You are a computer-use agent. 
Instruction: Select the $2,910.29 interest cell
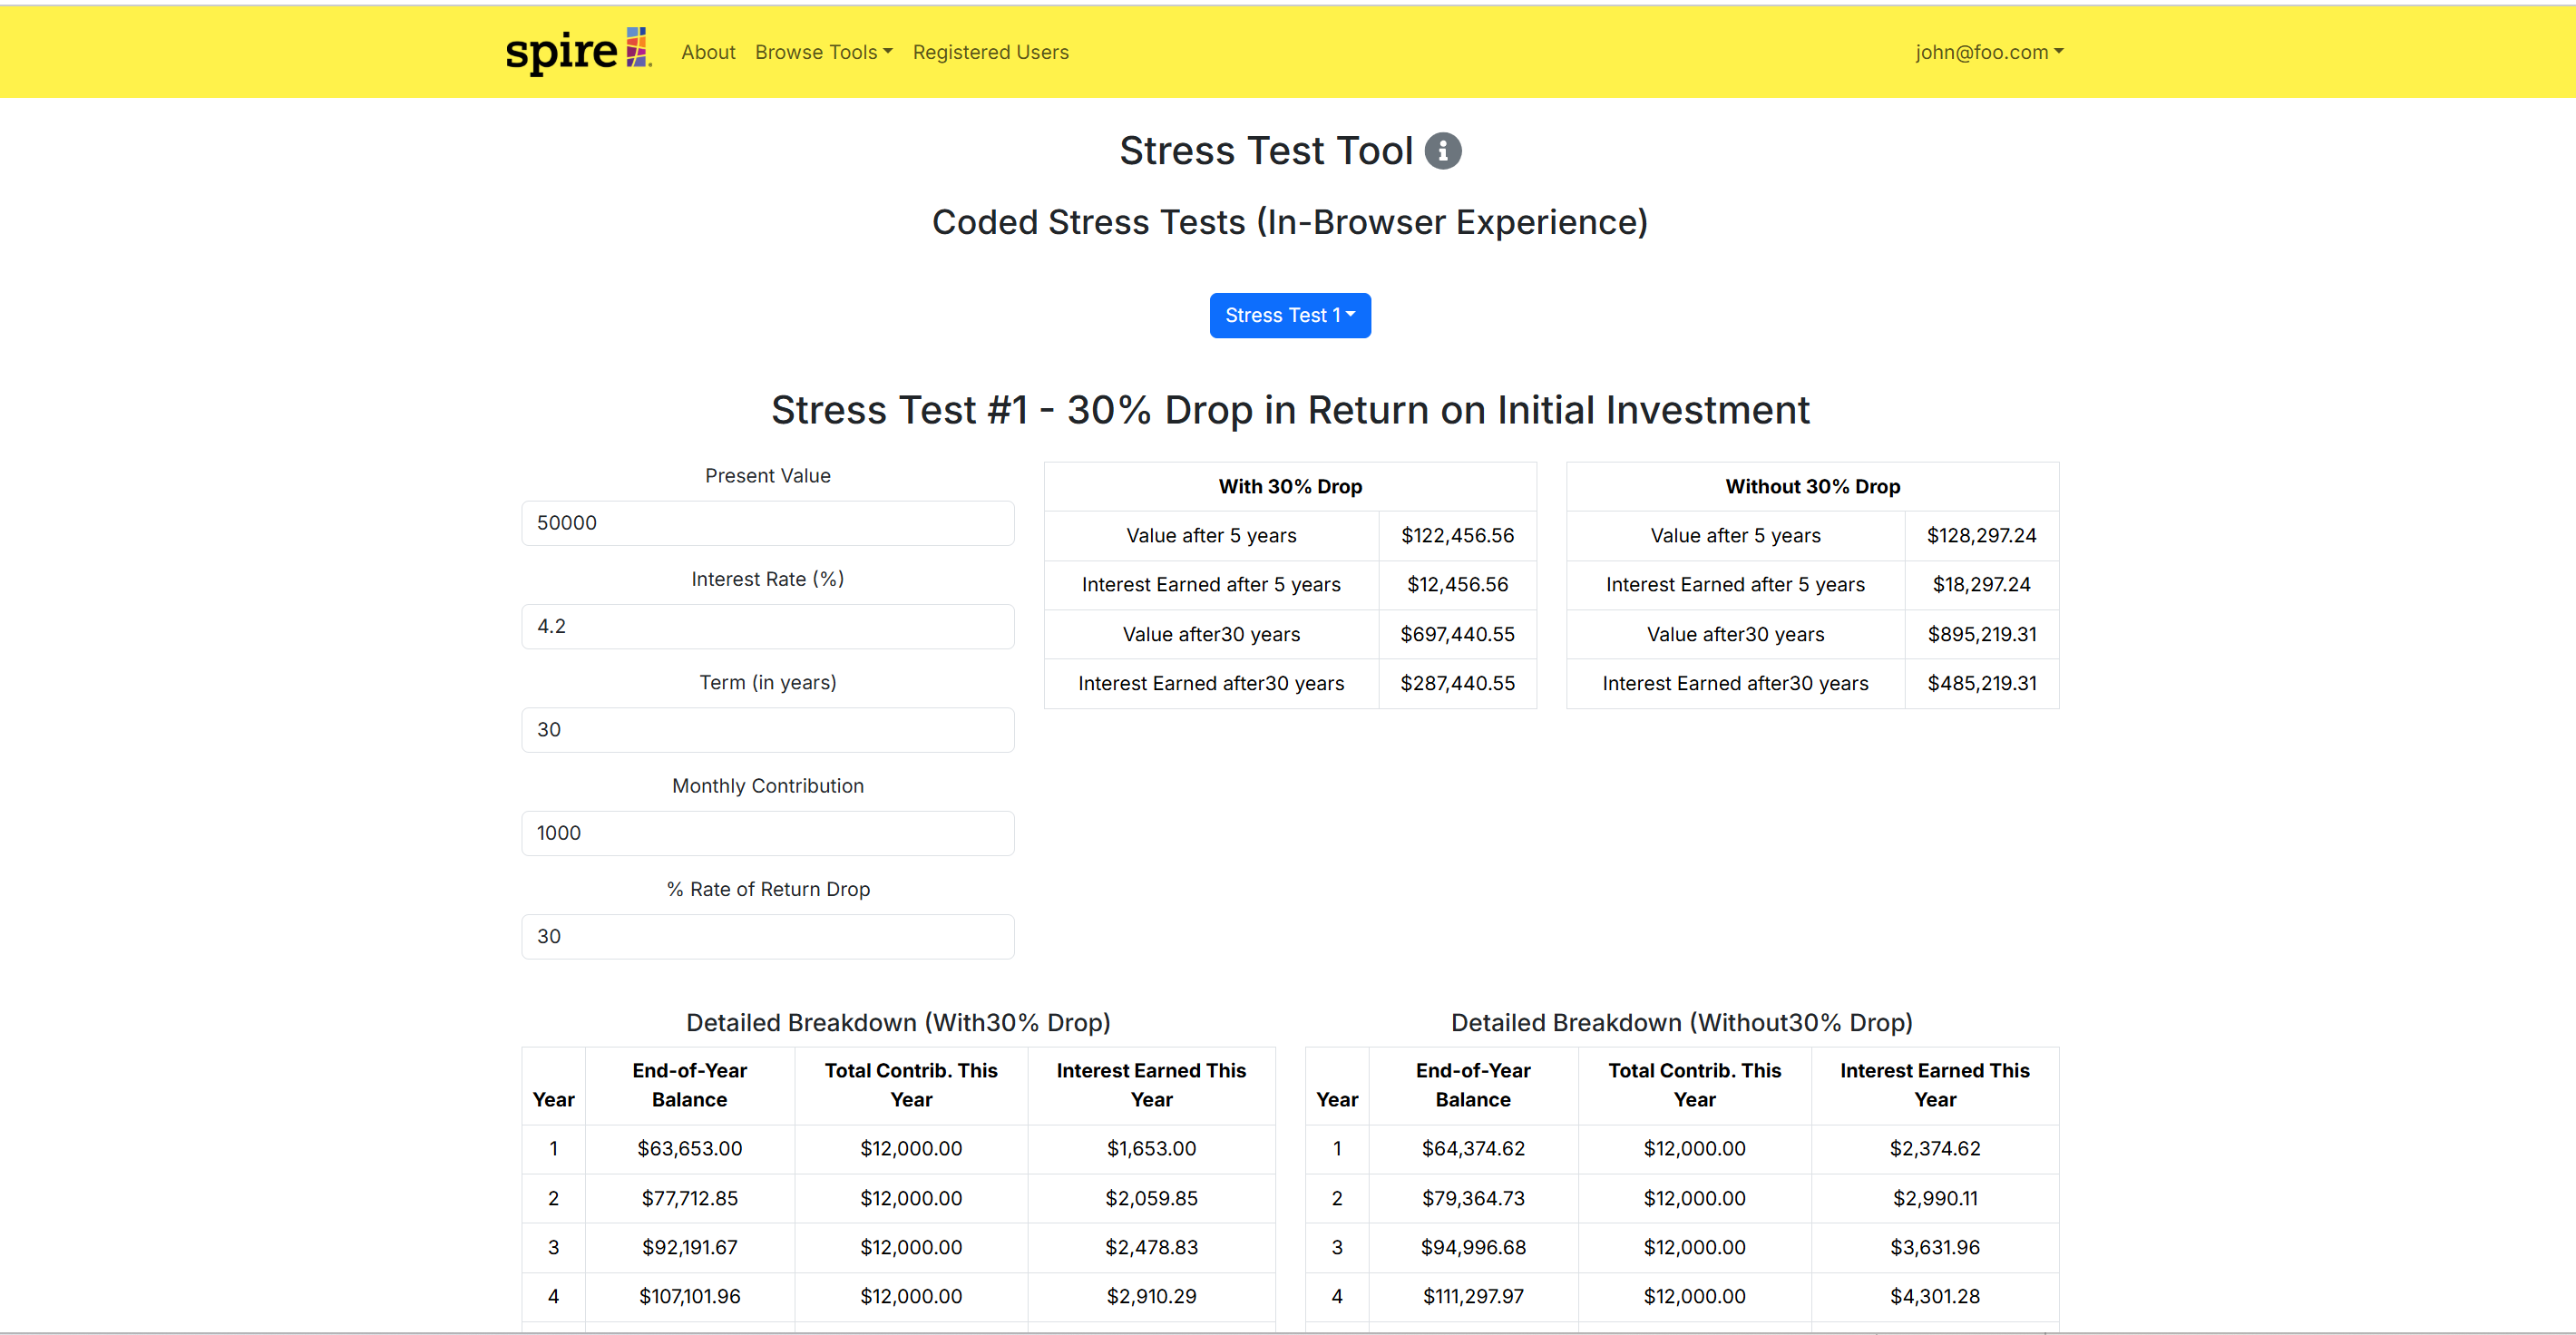pyautogui.click(x=1151, y=1296)
